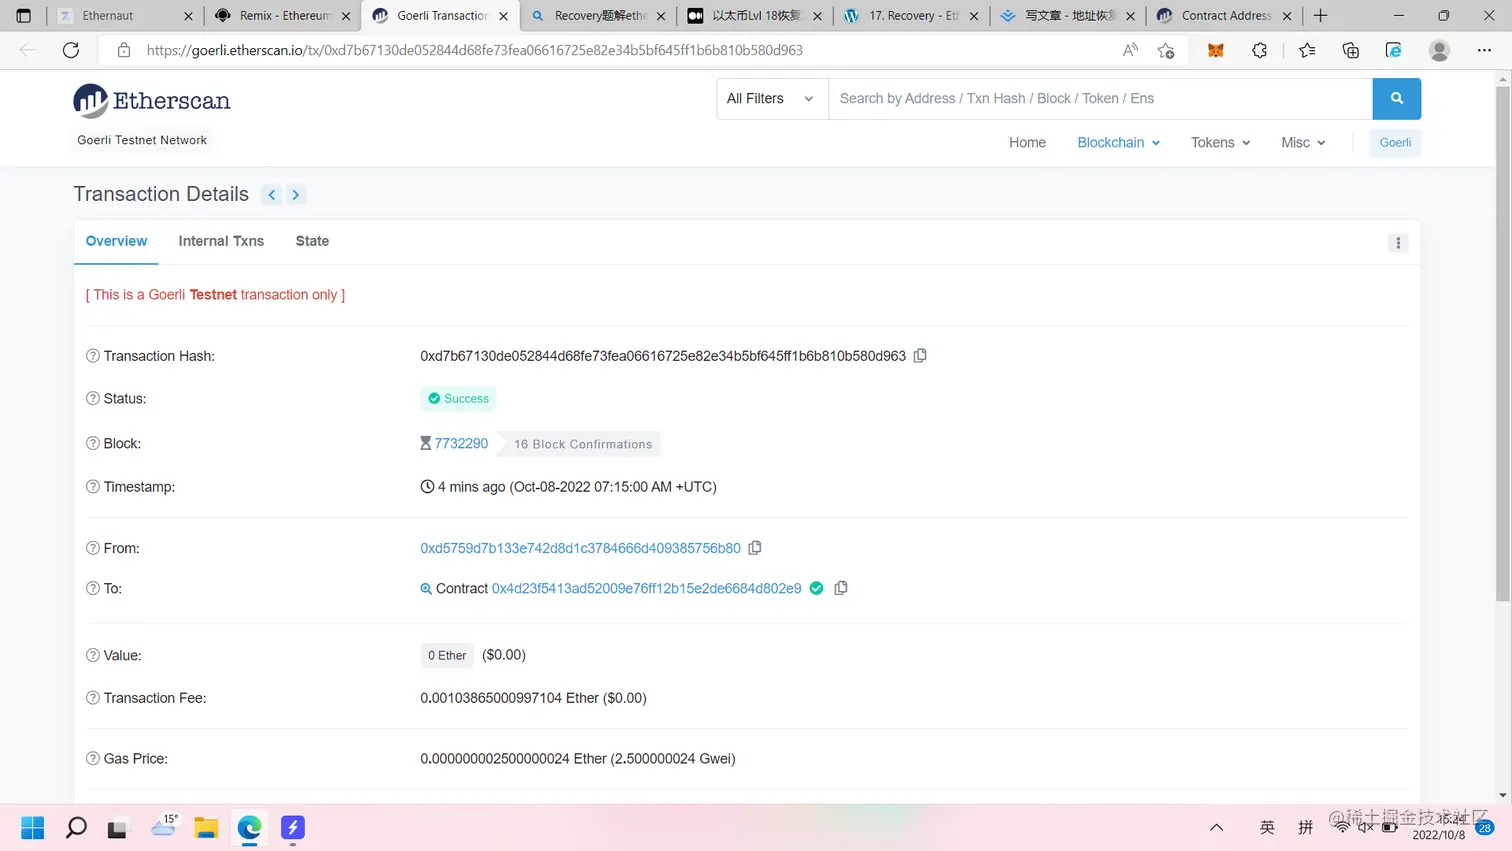
Task: Copy the transaction hash to clipboard
Action: coord(920,356)
